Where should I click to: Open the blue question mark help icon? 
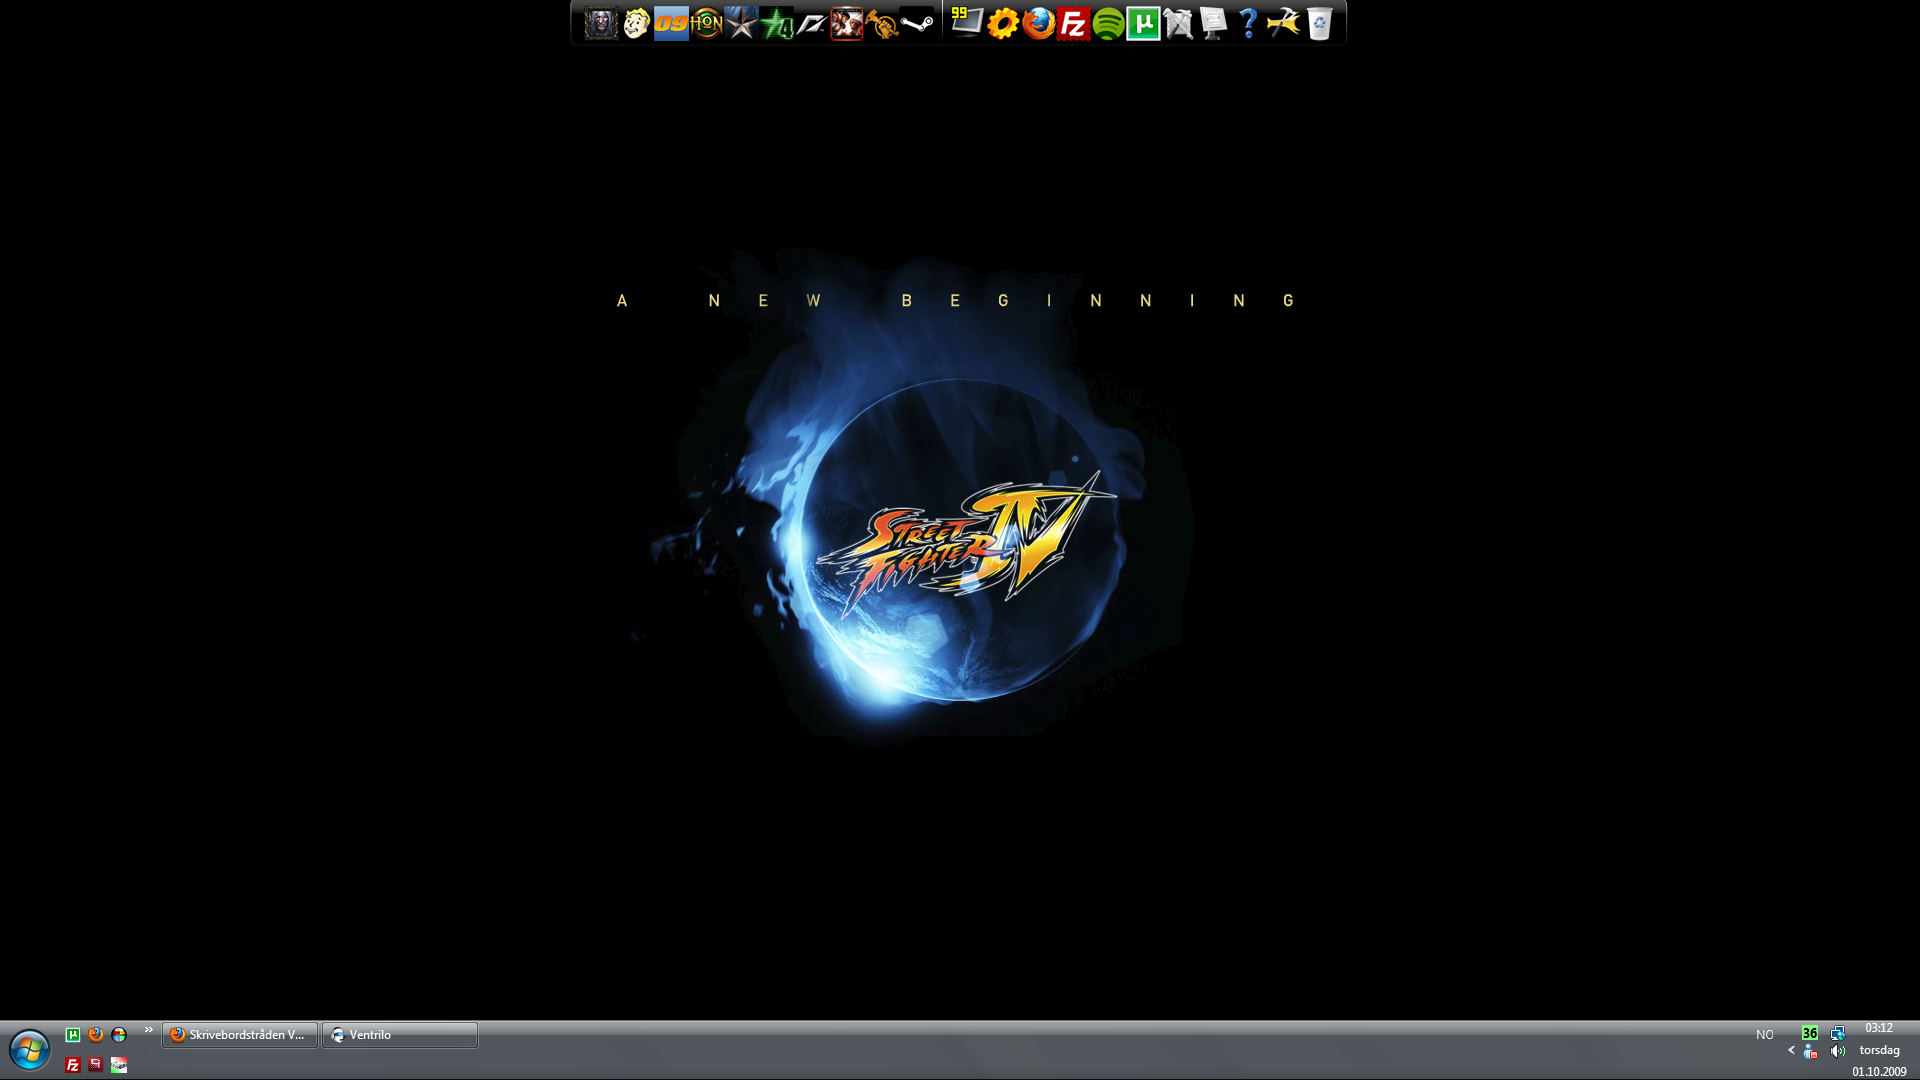tap(1248, 23)
